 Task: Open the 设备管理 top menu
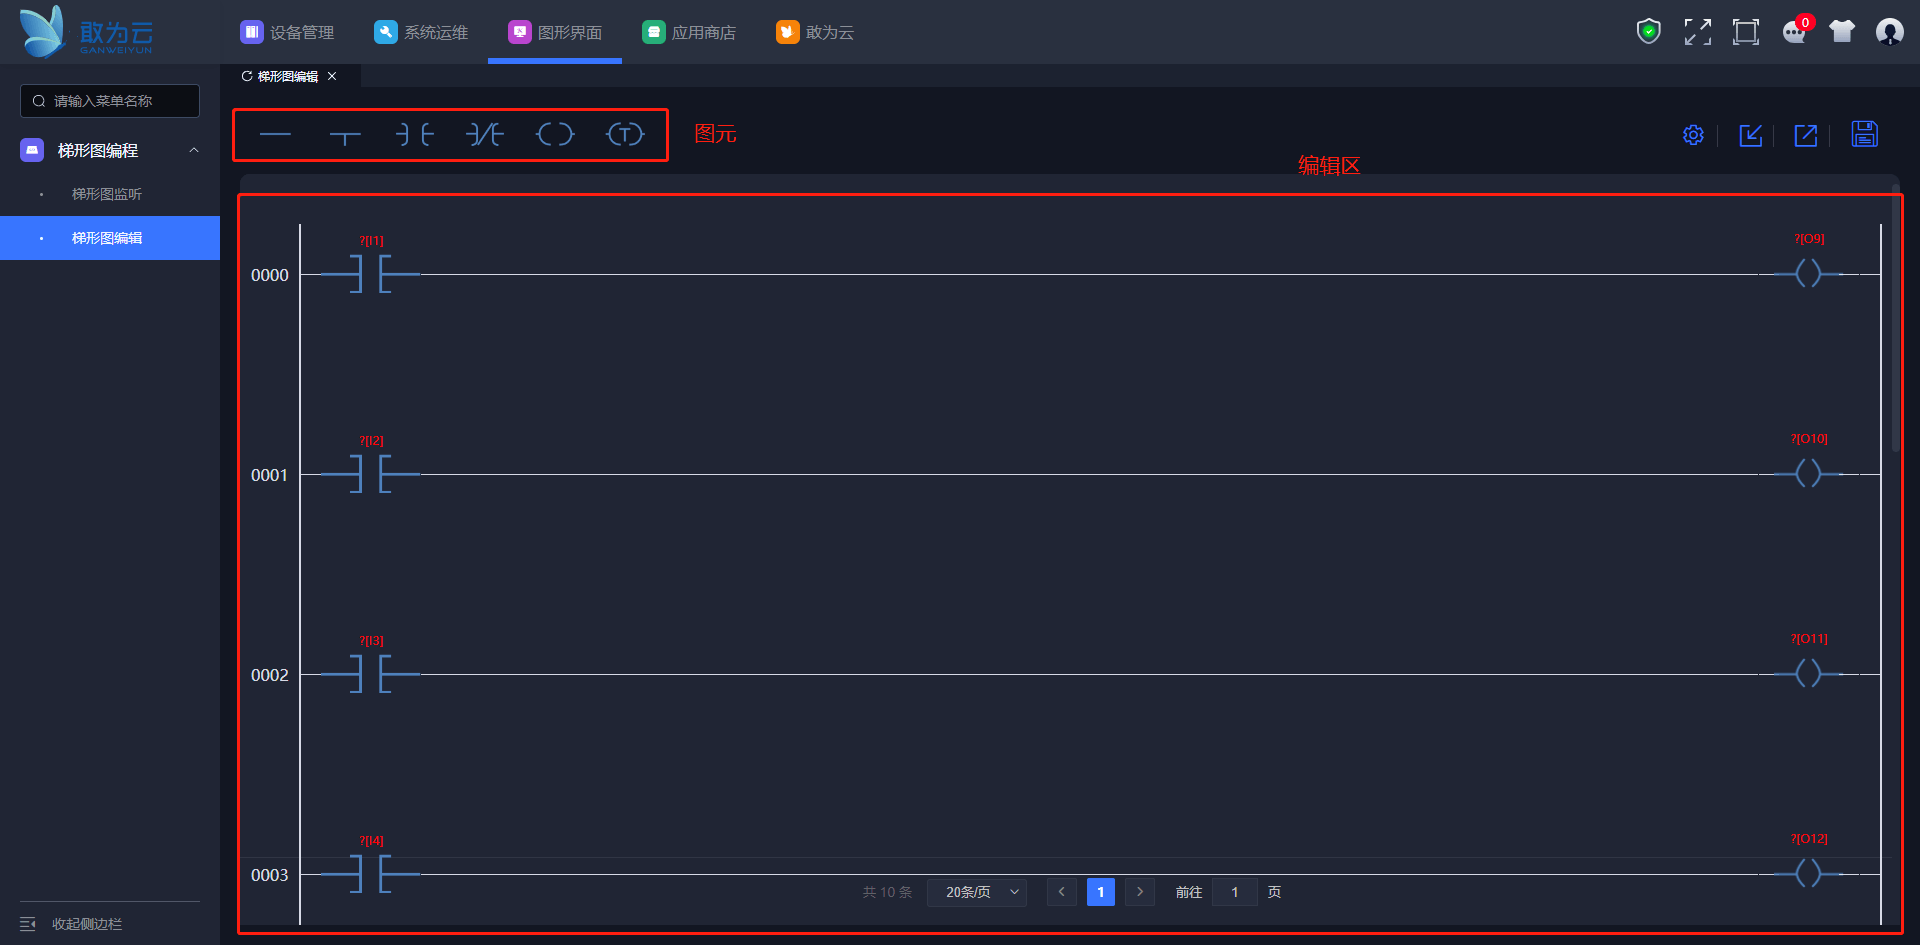(287, 32)
